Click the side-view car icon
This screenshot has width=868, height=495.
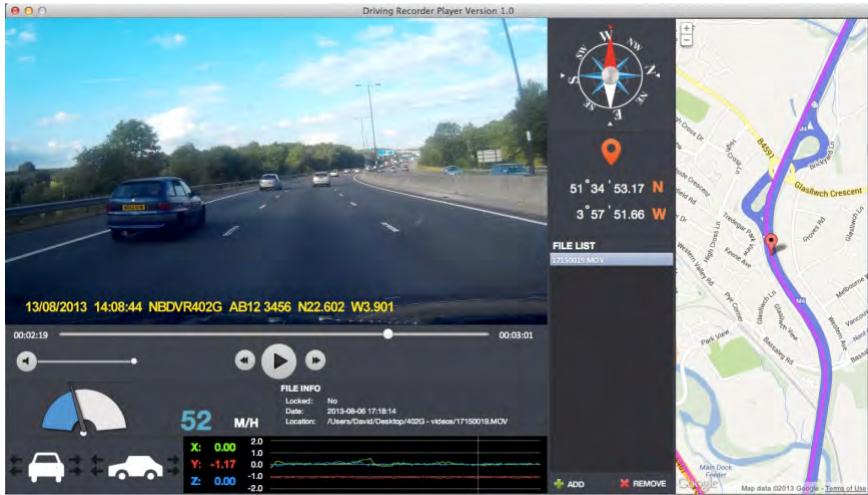click(x=135, y=468)
